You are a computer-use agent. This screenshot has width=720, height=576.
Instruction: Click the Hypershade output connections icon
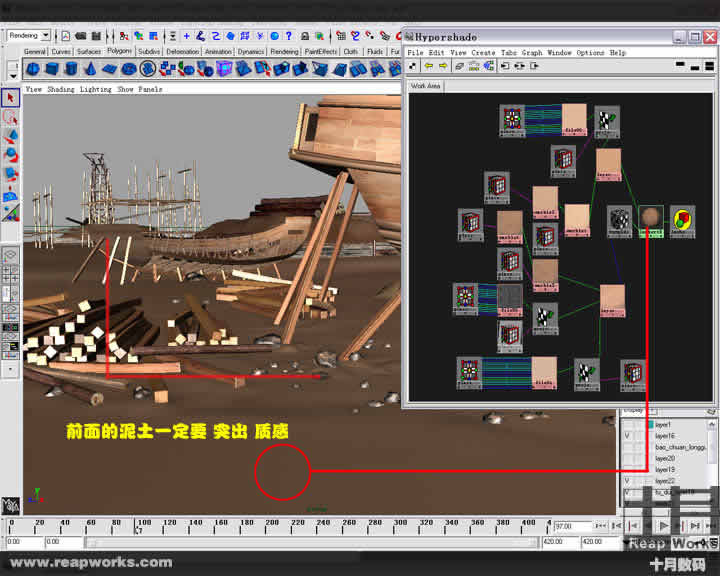tap(534, 66)
